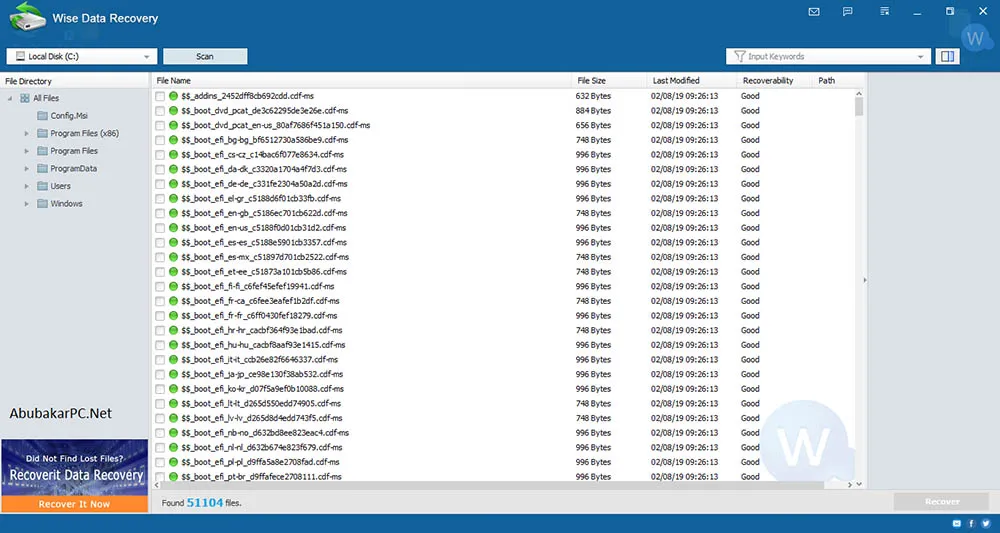Check the box for $$_boot_dvd_pcat_en-us file
The image size is (1000, 533).
point(159,126)
